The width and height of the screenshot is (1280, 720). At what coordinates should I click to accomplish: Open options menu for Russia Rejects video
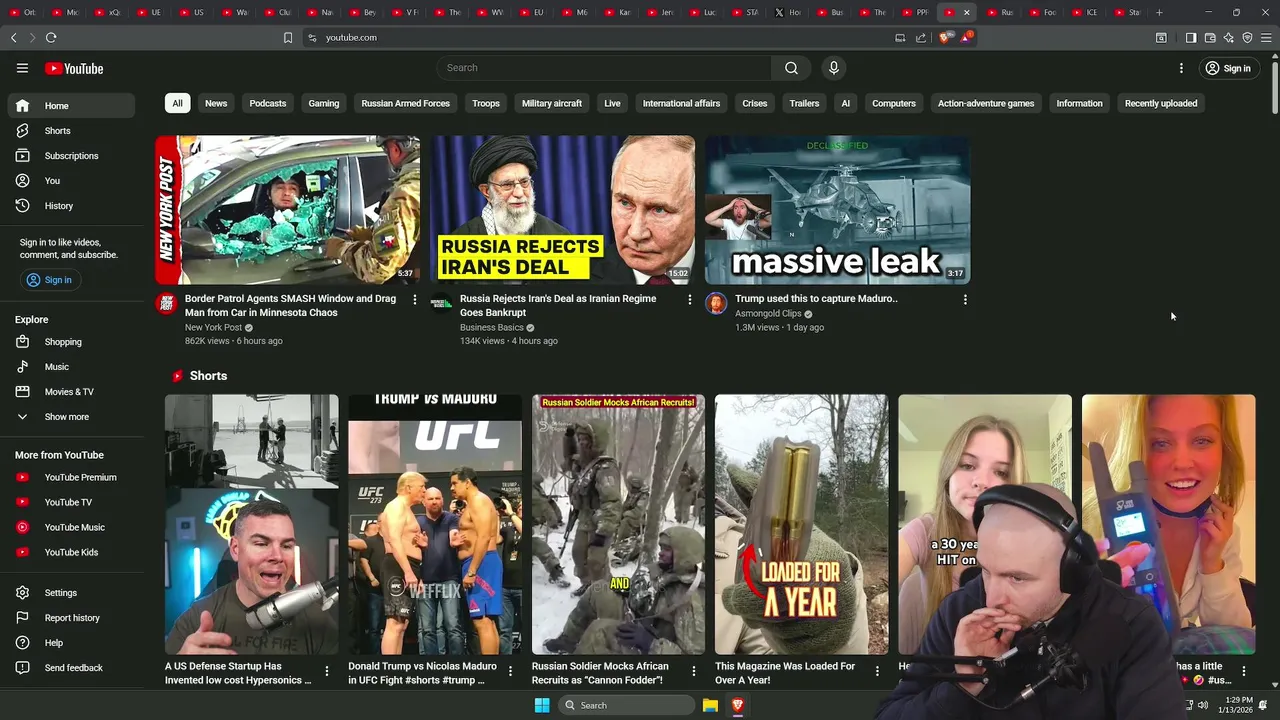click(689, 299)
